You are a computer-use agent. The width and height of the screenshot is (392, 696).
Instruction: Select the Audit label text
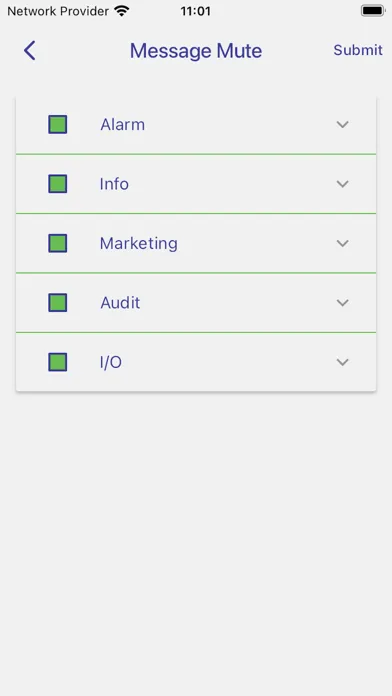(x=120, y=303)
